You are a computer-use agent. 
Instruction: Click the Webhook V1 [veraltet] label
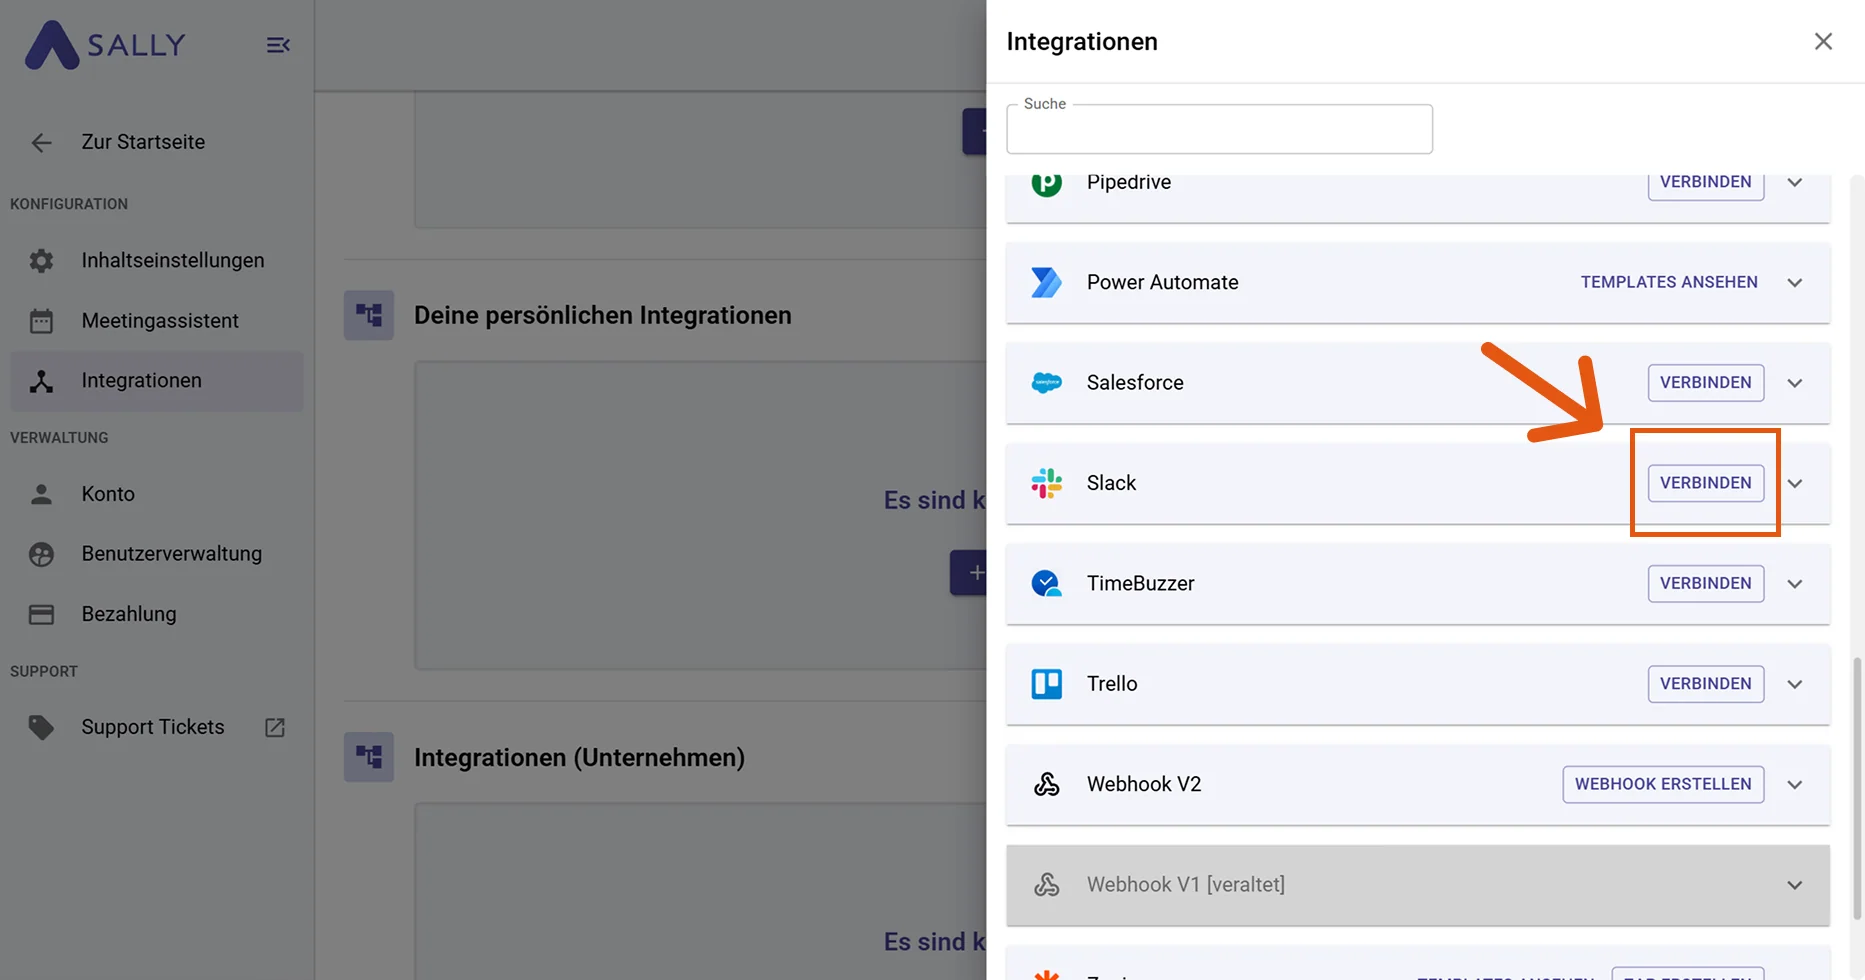(1186, 885)
